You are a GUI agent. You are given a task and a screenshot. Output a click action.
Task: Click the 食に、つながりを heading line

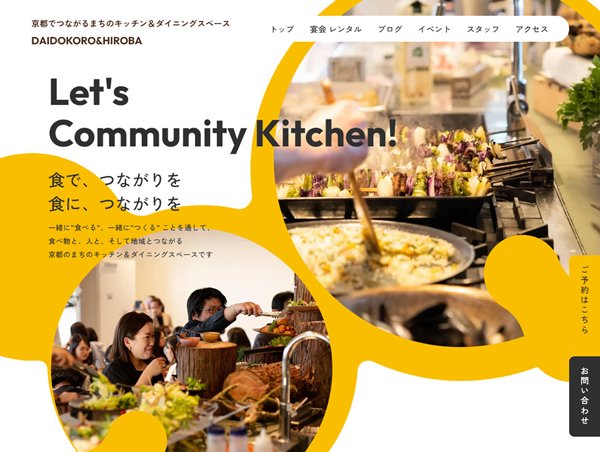pyautogui.click(x=115, y=204)
